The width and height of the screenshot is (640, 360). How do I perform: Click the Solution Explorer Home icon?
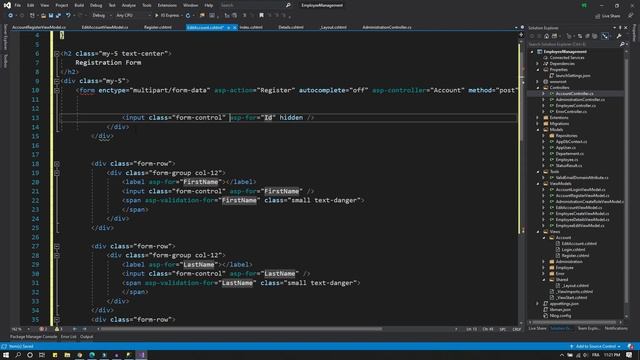[x=547, y=36]
